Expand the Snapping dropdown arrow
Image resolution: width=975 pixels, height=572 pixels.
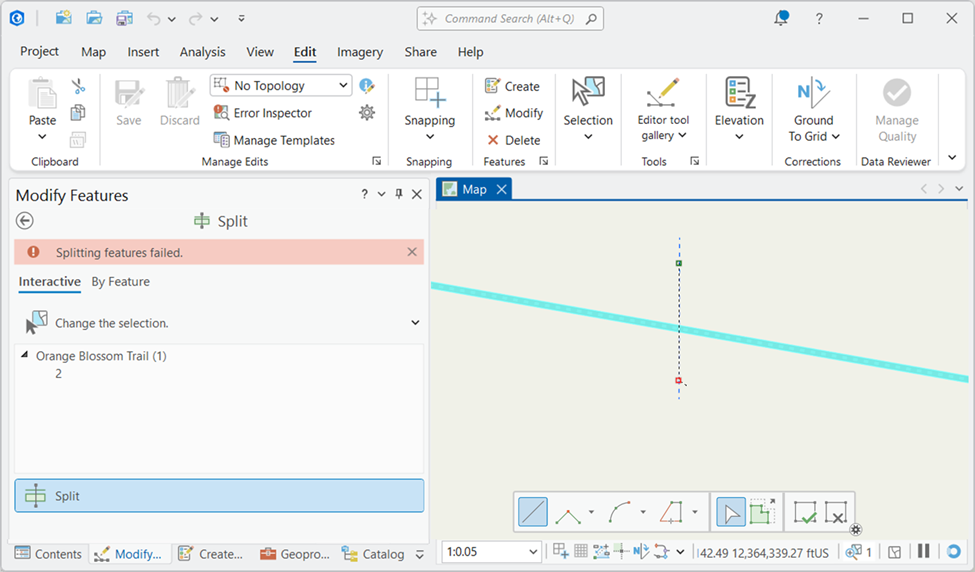tap(430, 137)
